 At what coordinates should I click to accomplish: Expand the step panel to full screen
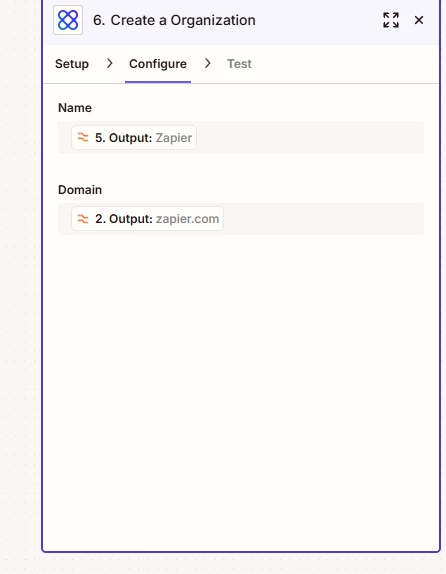coord(391,20)
